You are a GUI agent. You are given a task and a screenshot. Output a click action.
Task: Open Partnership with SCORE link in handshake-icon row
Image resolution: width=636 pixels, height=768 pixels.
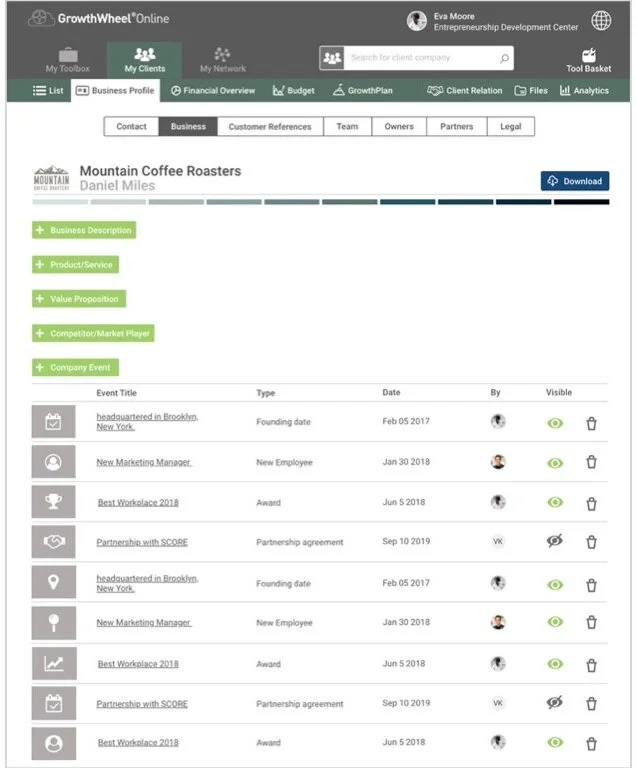pyautogui.click(x=142, y=542)
